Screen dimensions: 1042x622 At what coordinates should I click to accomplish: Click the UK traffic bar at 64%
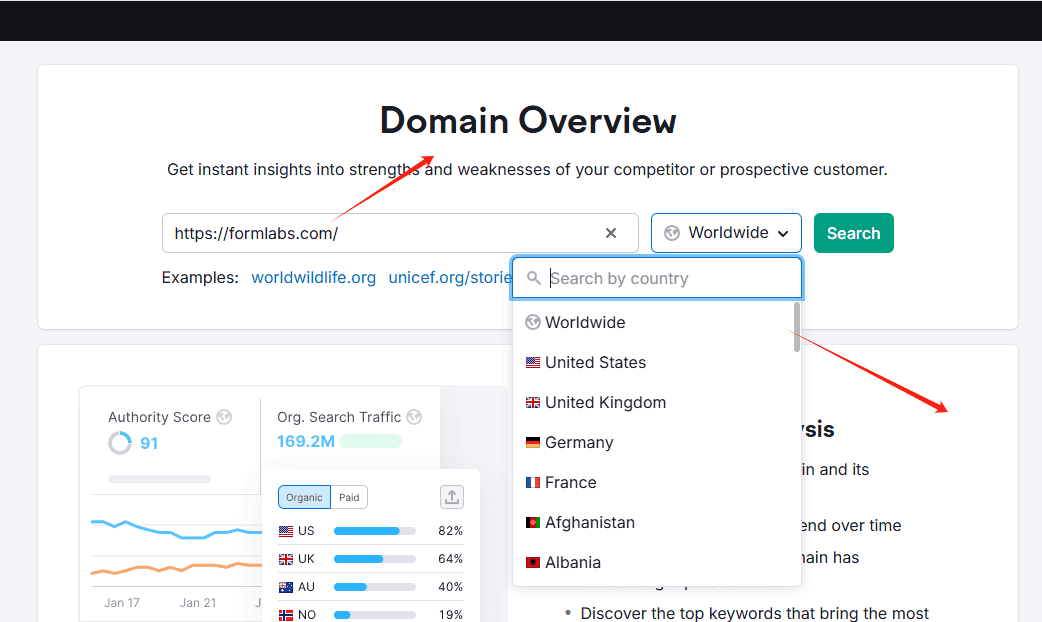click(374, 559)
